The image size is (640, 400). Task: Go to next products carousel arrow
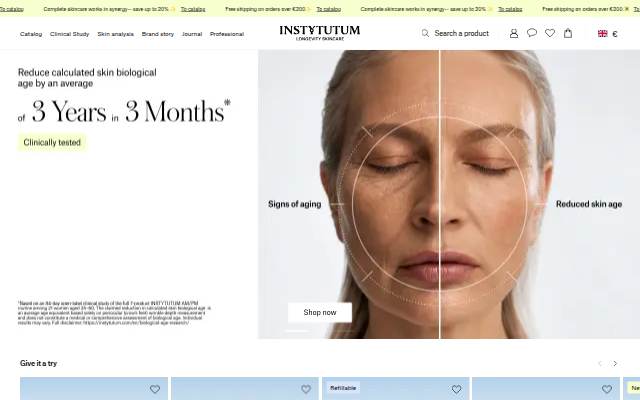point(615,363)
